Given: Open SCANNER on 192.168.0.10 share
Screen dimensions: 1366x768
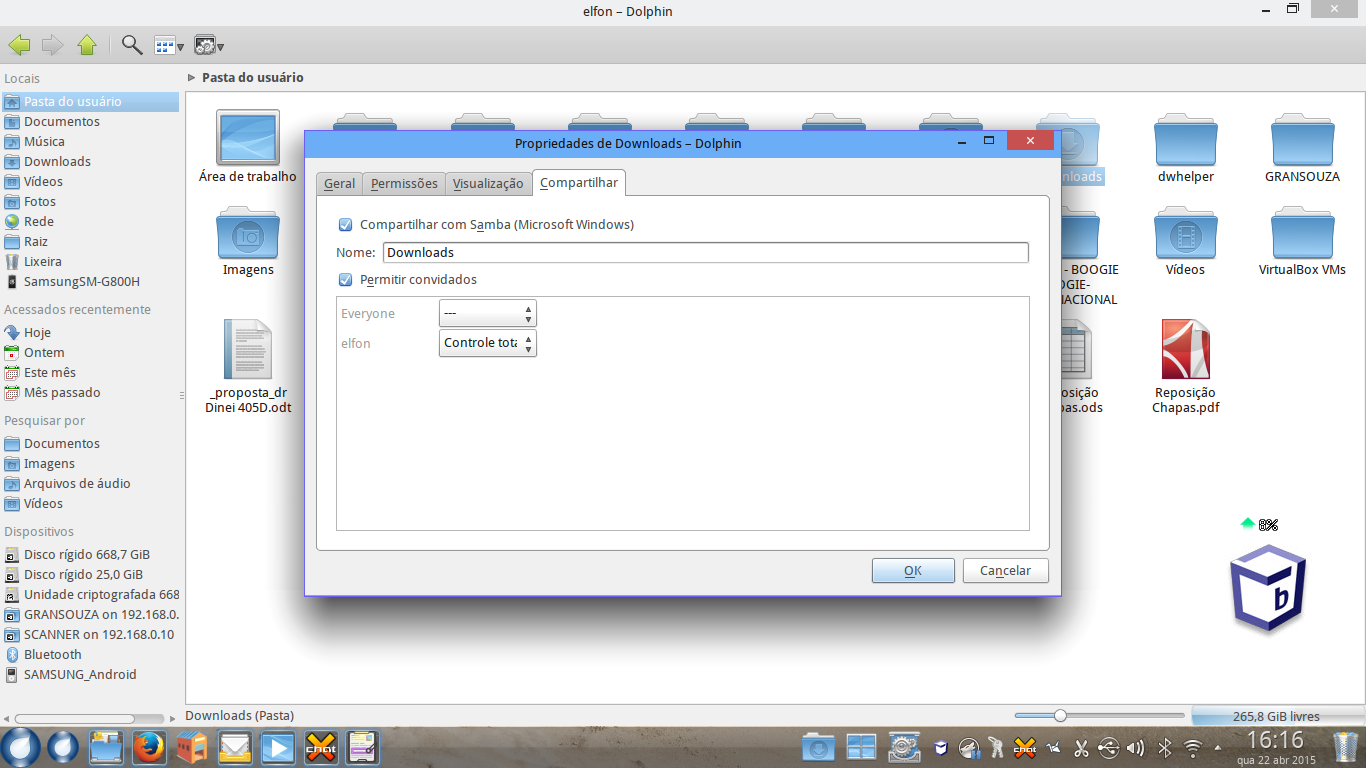Looking at the screenshot, I should pyautogui.click(x=99, y=634).
